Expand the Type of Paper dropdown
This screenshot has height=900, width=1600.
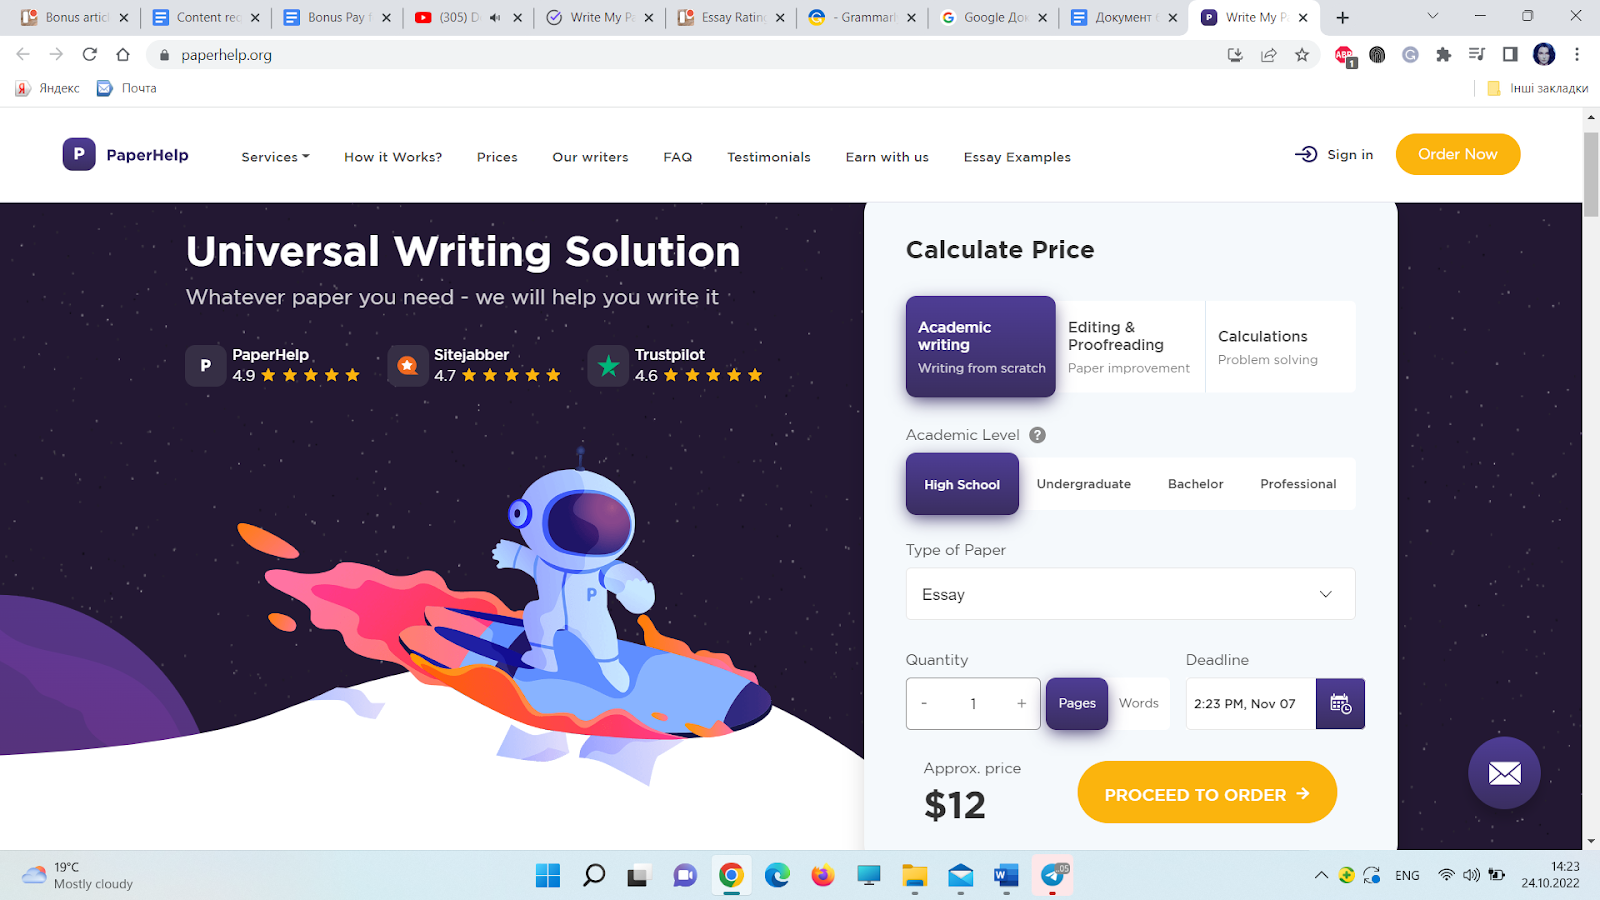click(1130, 594)
